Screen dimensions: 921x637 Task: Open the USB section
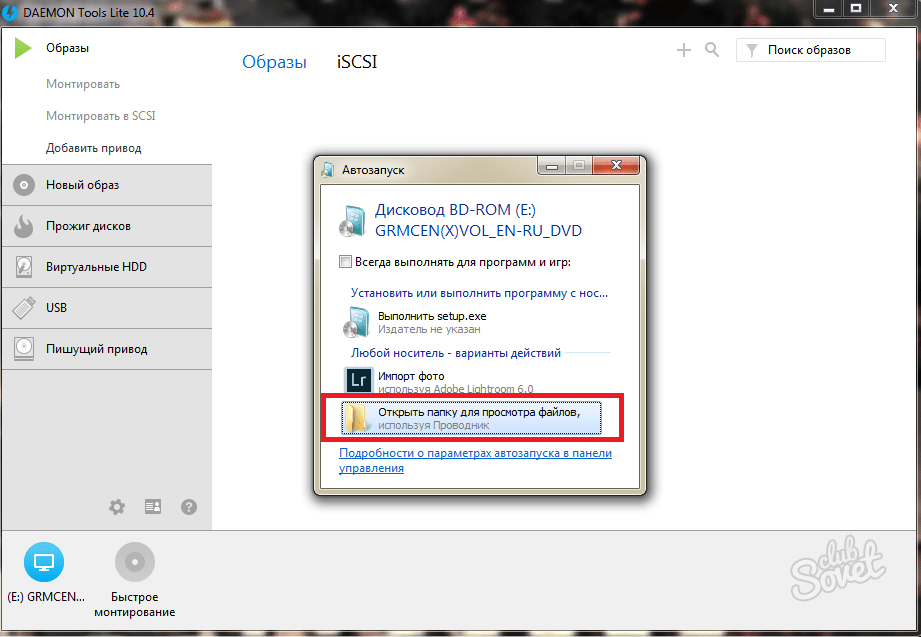pos(107,308)
